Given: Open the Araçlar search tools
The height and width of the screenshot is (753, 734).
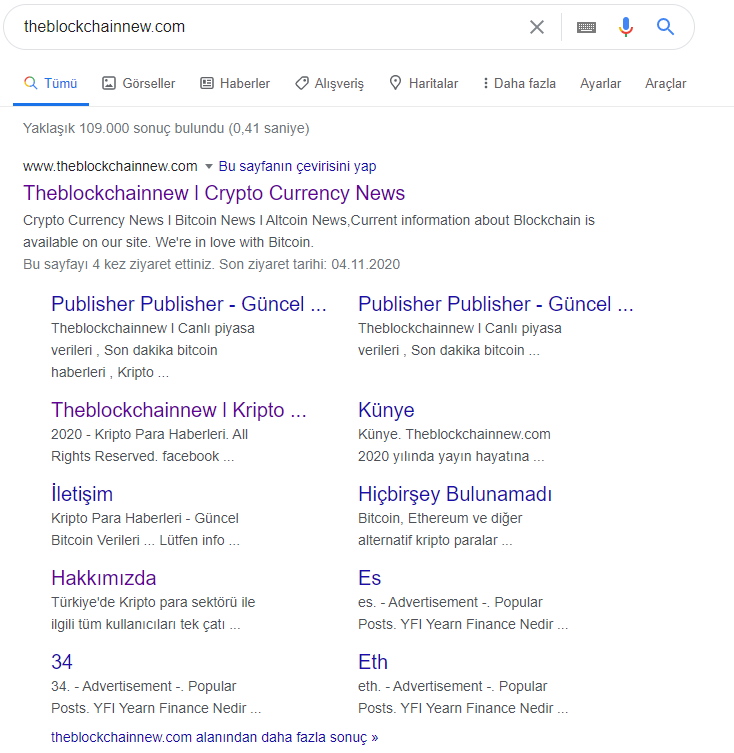Looking at the screenshot, I should click(x=665, y=84).
